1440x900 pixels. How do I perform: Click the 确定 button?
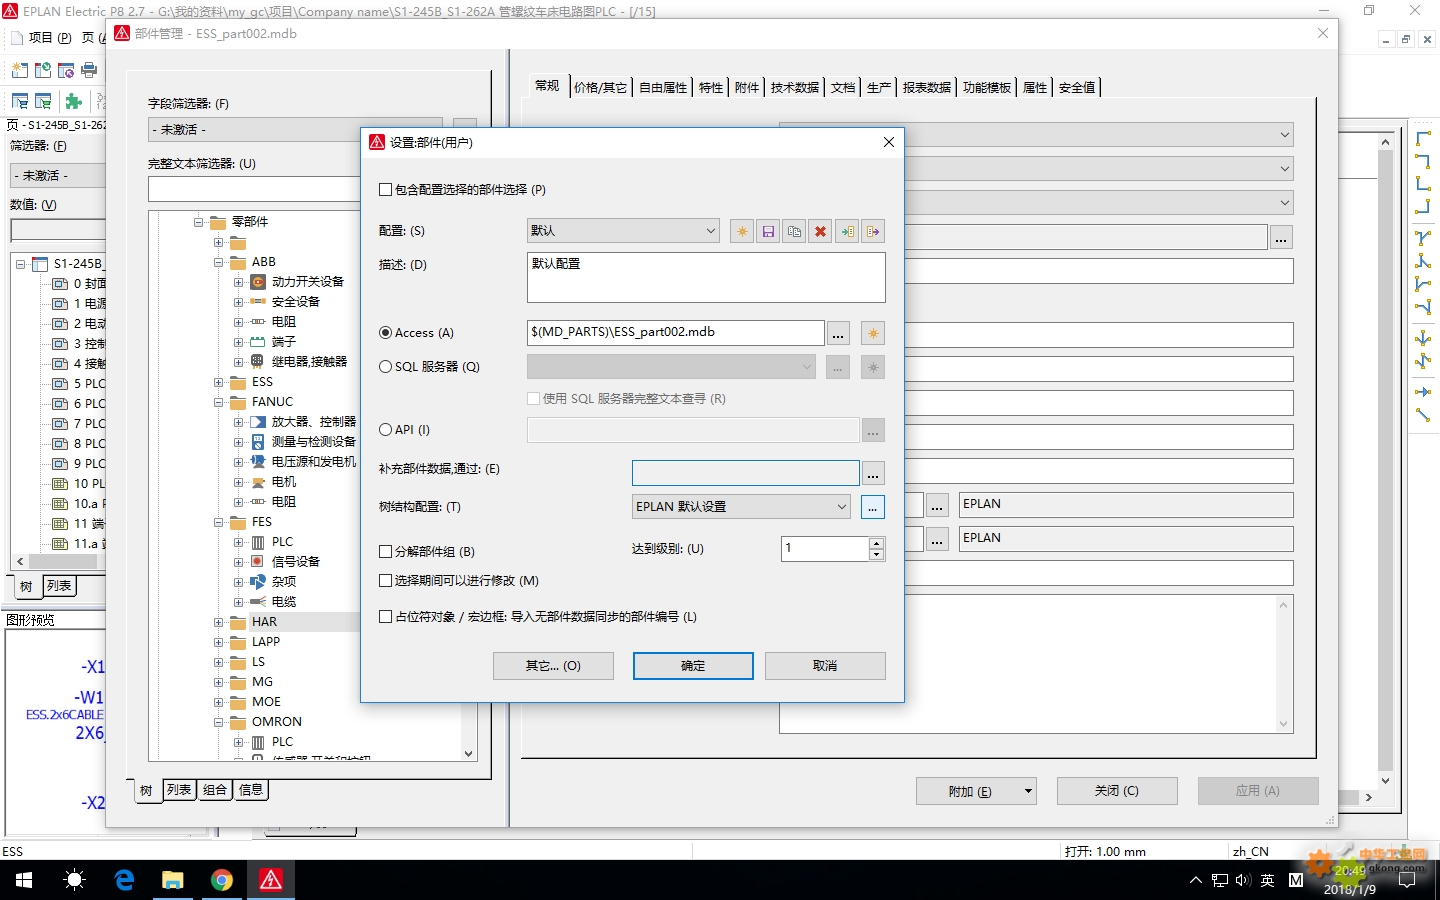pyautogui.click(x=693, y=666)
